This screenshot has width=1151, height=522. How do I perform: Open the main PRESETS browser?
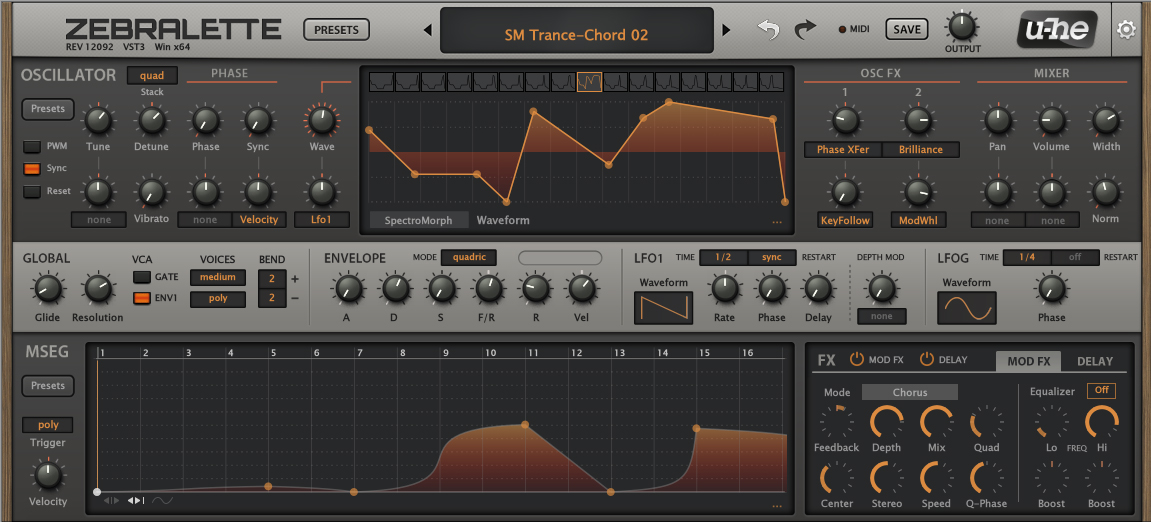point(336,30)
